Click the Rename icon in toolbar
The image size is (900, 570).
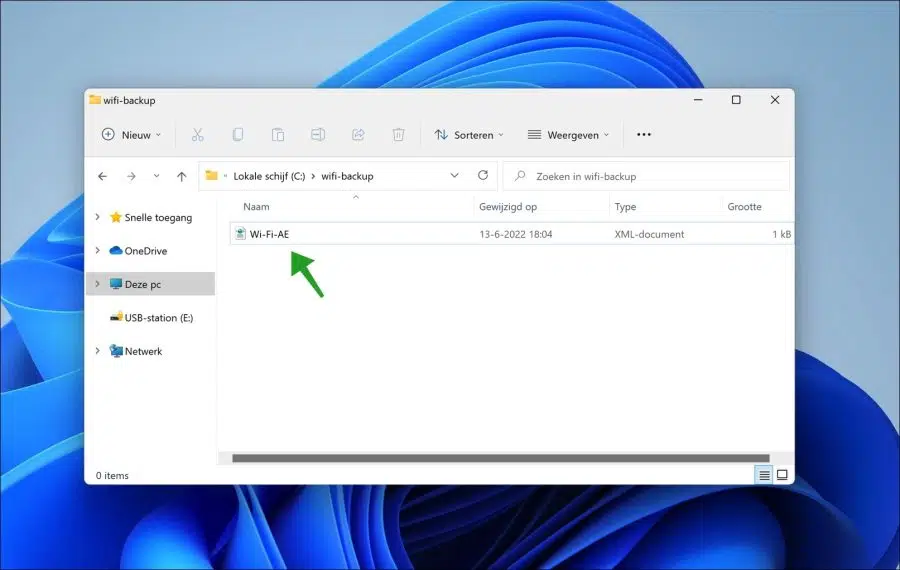coord(318,135)
